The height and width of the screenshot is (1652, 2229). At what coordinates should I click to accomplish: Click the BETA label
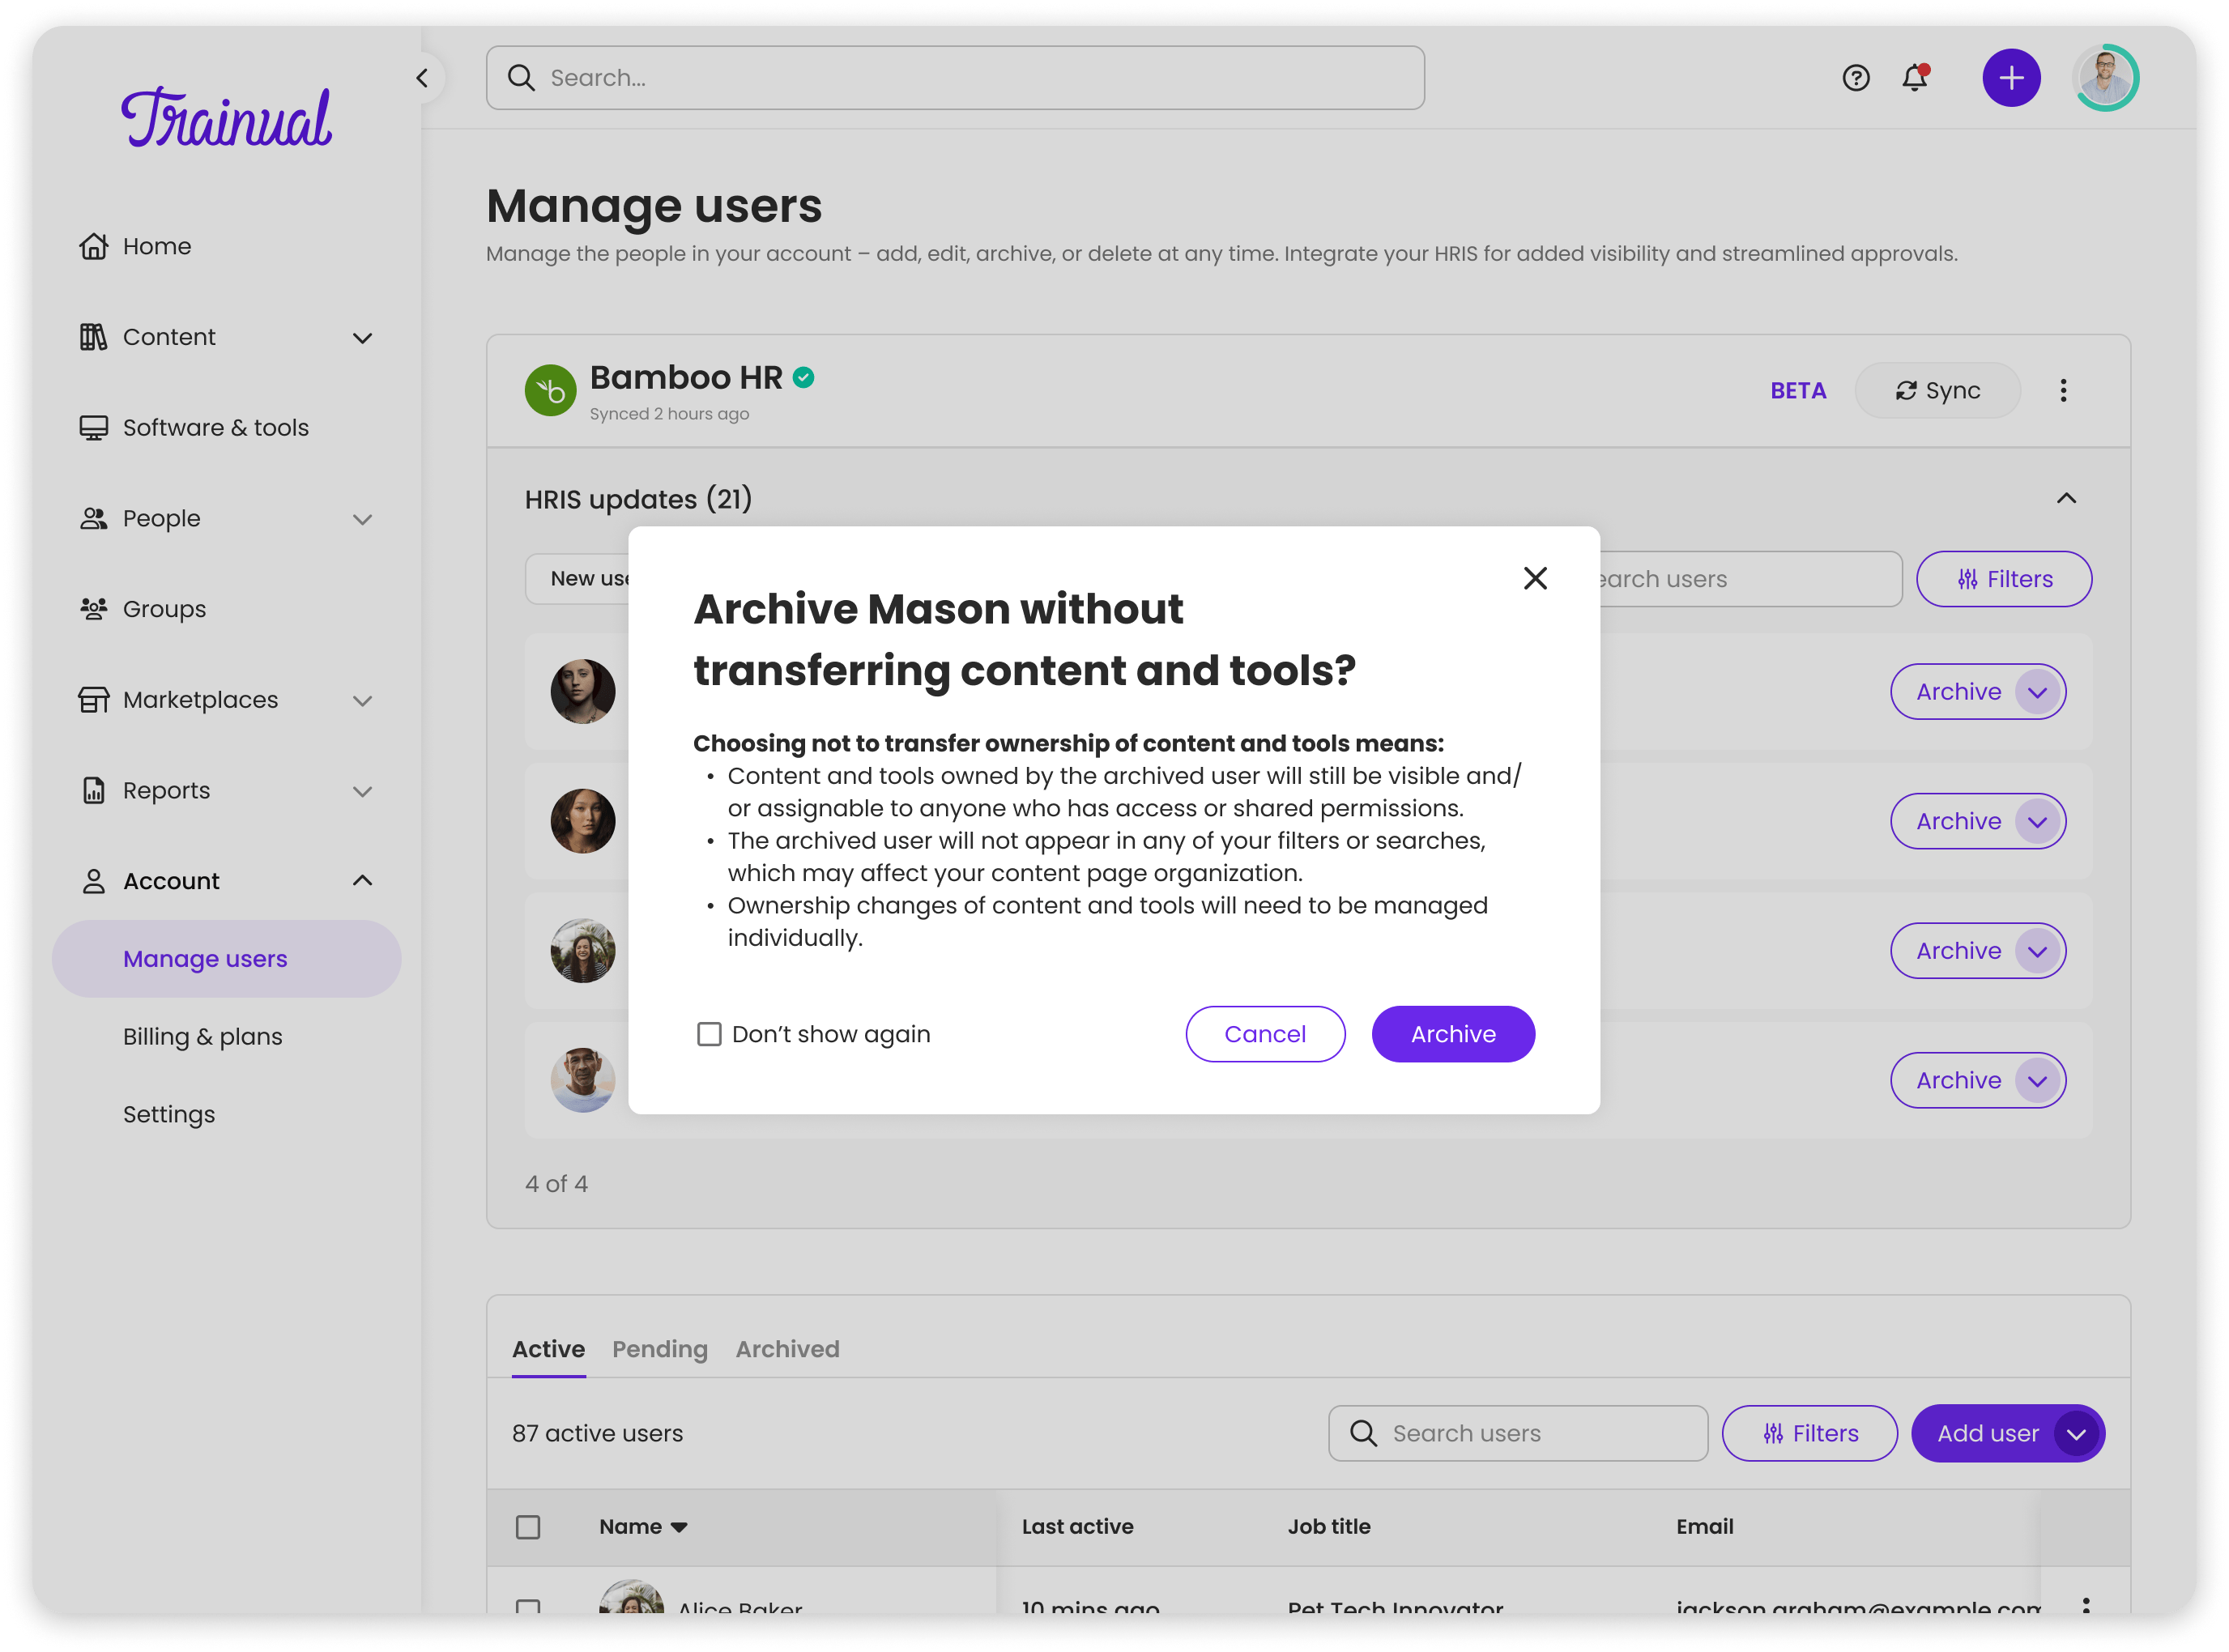coord(1797,390)
